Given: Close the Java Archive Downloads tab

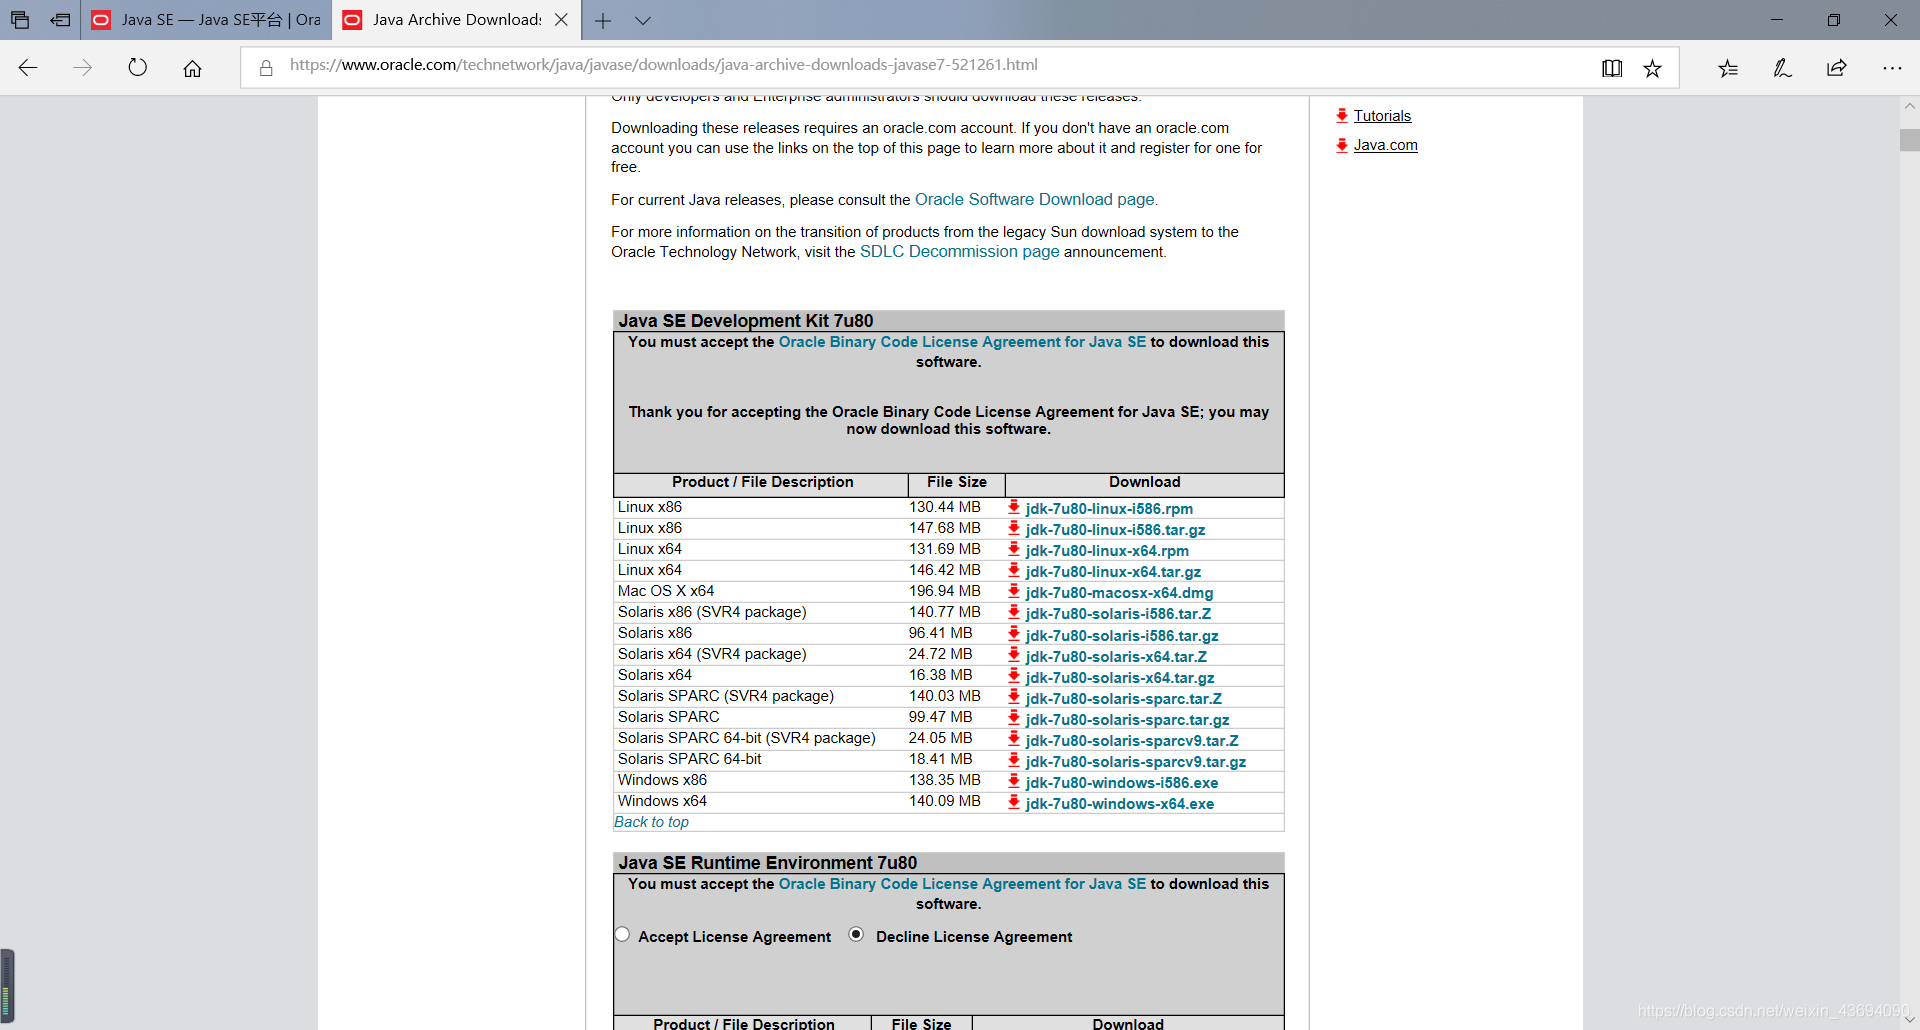Looking at the screenshot, I should (x=561, y=20).
